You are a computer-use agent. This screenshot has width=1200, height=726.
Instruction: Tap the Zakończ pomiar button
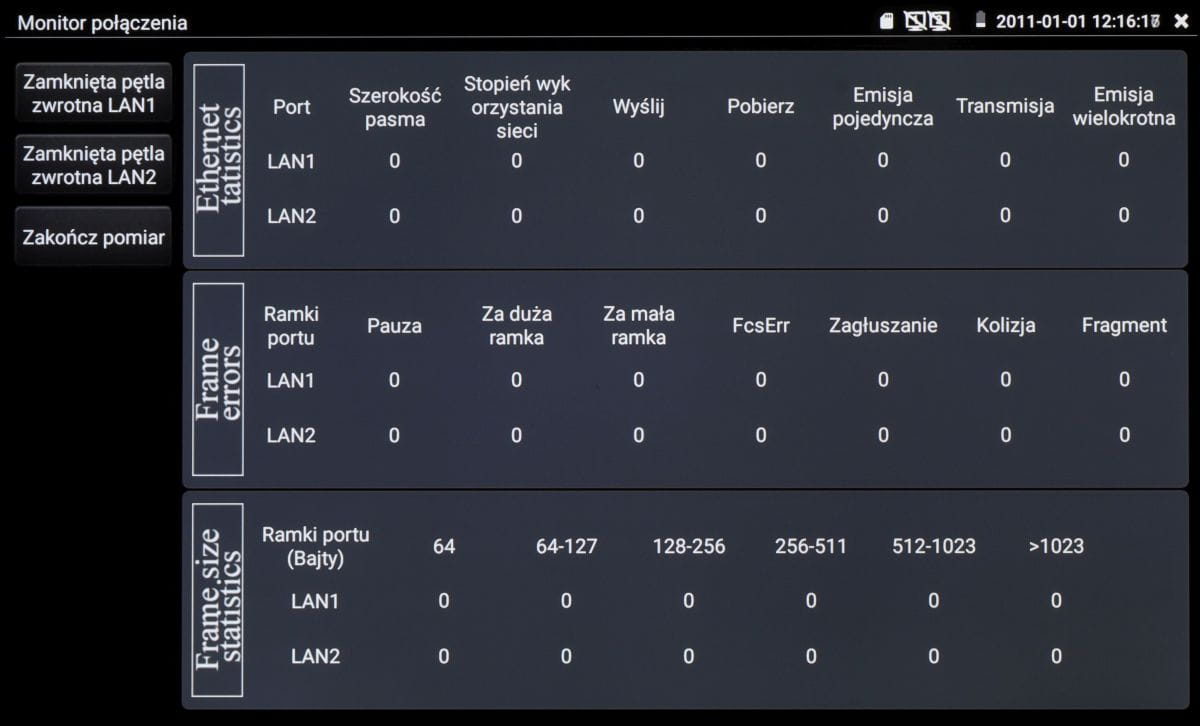[x=93, y=238]
